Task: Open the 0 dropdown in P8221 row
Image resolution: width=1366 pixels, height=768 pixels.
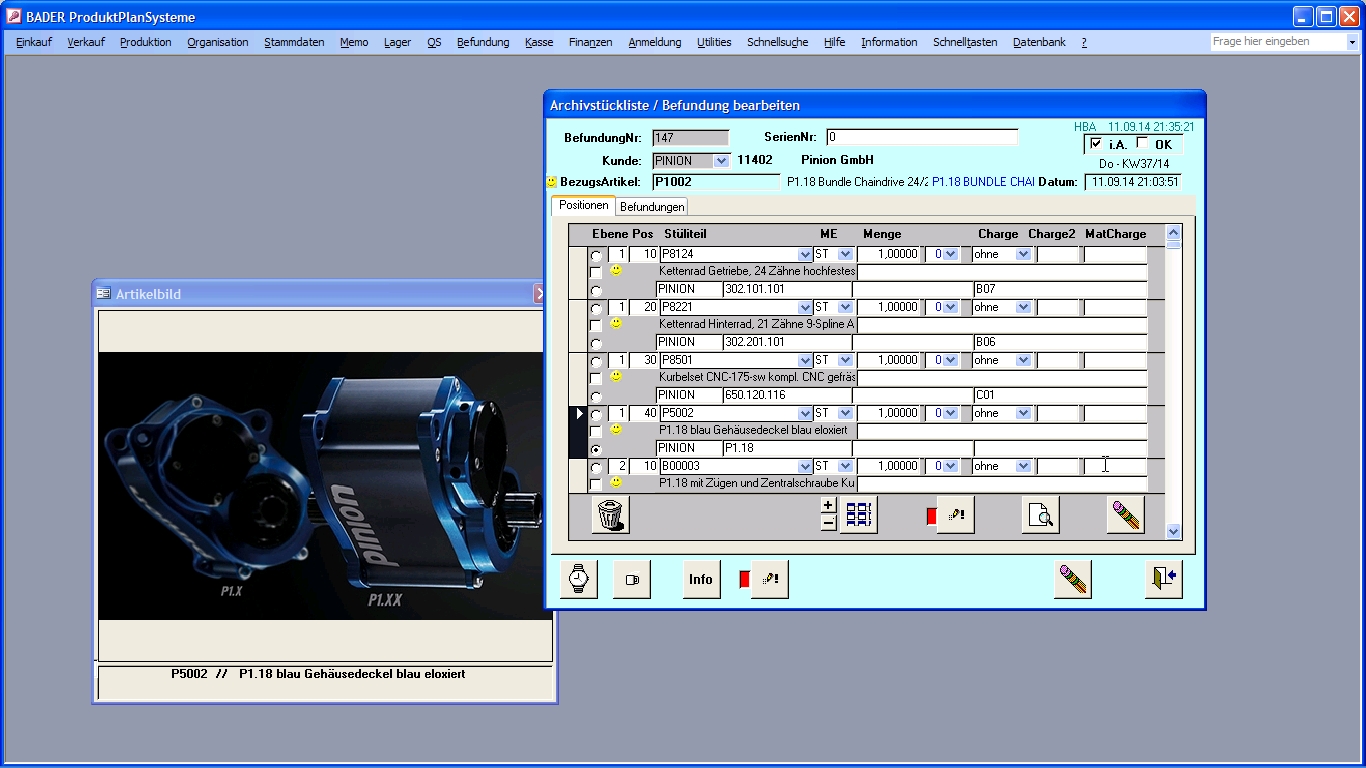Action: pyautogui.click(x=950, y=308)
